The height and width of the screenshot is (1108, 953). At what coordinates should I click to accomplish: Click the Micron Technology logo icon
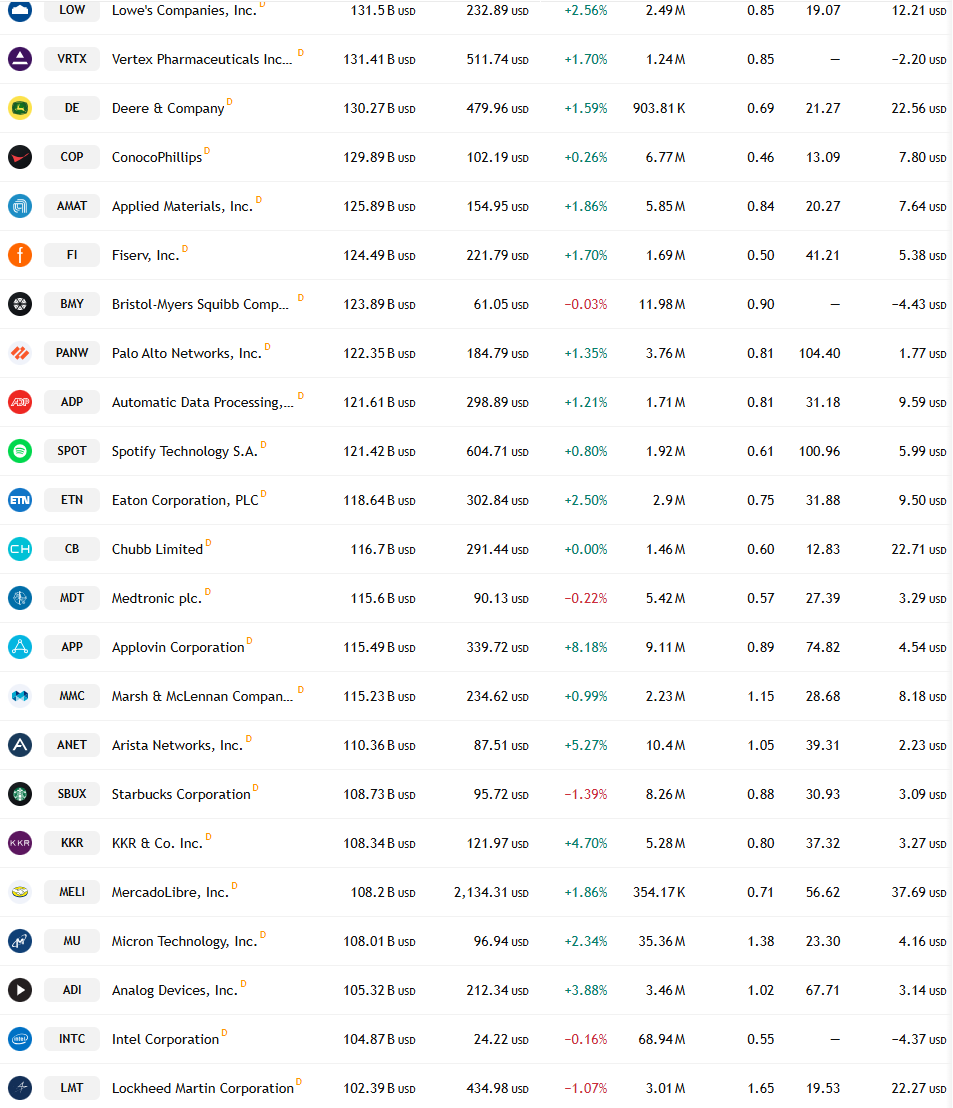tap(20, 941)
